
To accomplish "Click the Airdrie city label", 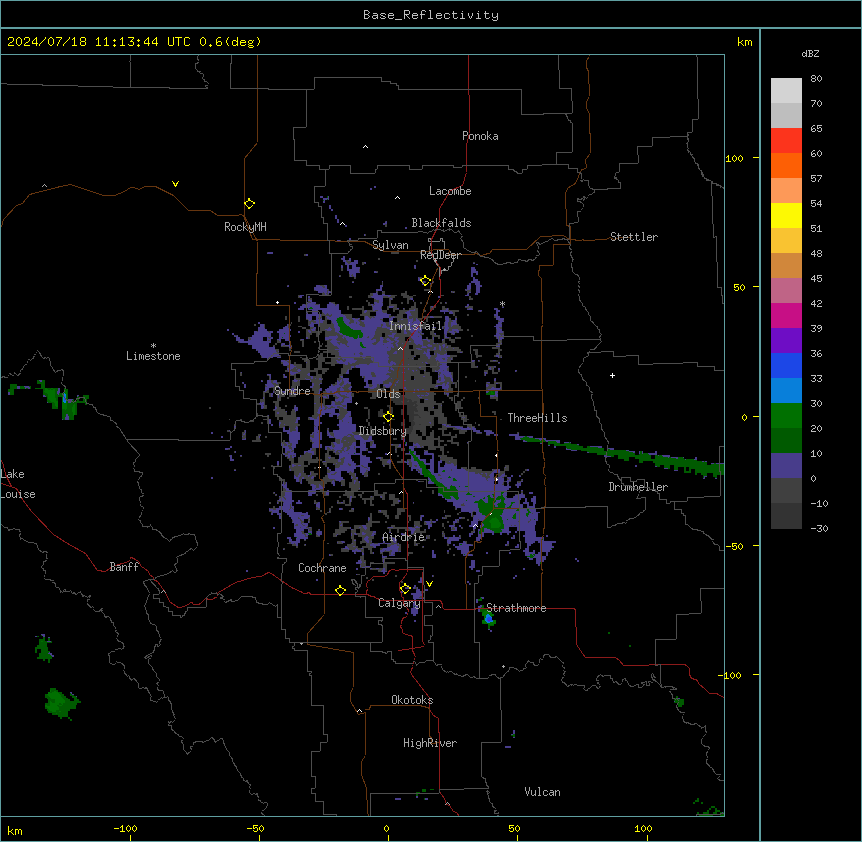I will [404, 537].
